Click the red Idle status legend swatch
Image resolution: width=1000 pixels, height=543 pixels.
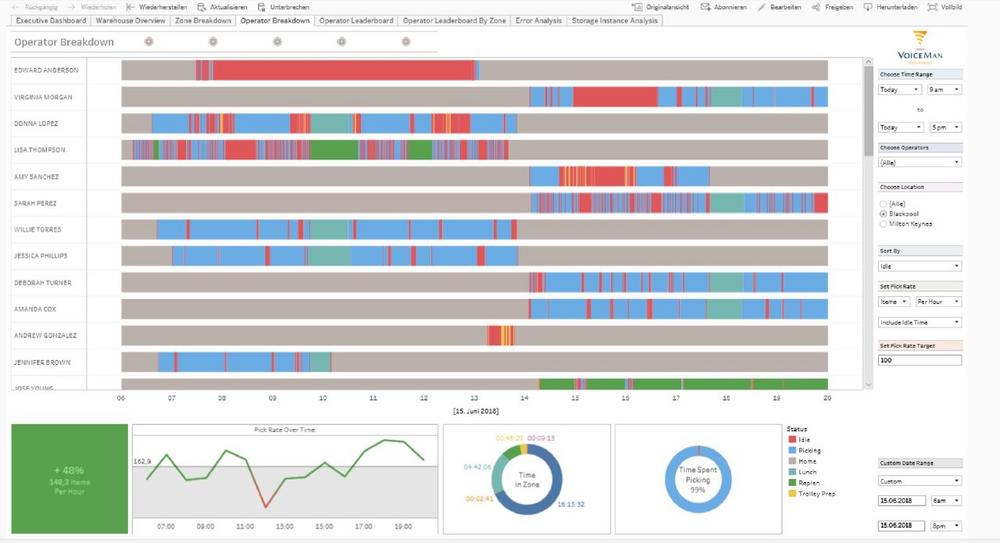click(790, 440)
